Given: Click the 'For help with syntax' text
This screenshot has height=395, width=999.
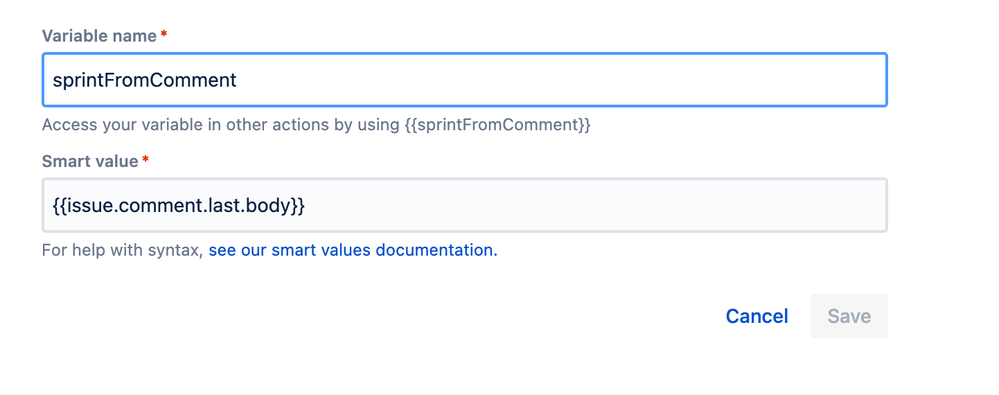Looking at the screenshot, I should tap(122, 250).
